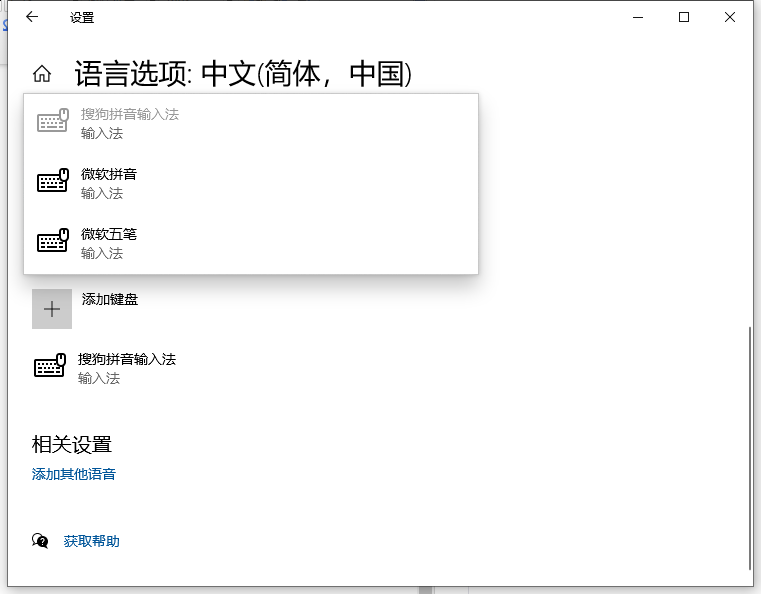This screenshot has height=594, width=761.
Task: Open the 添加其他语音 link
Action: tap(74, 474)
